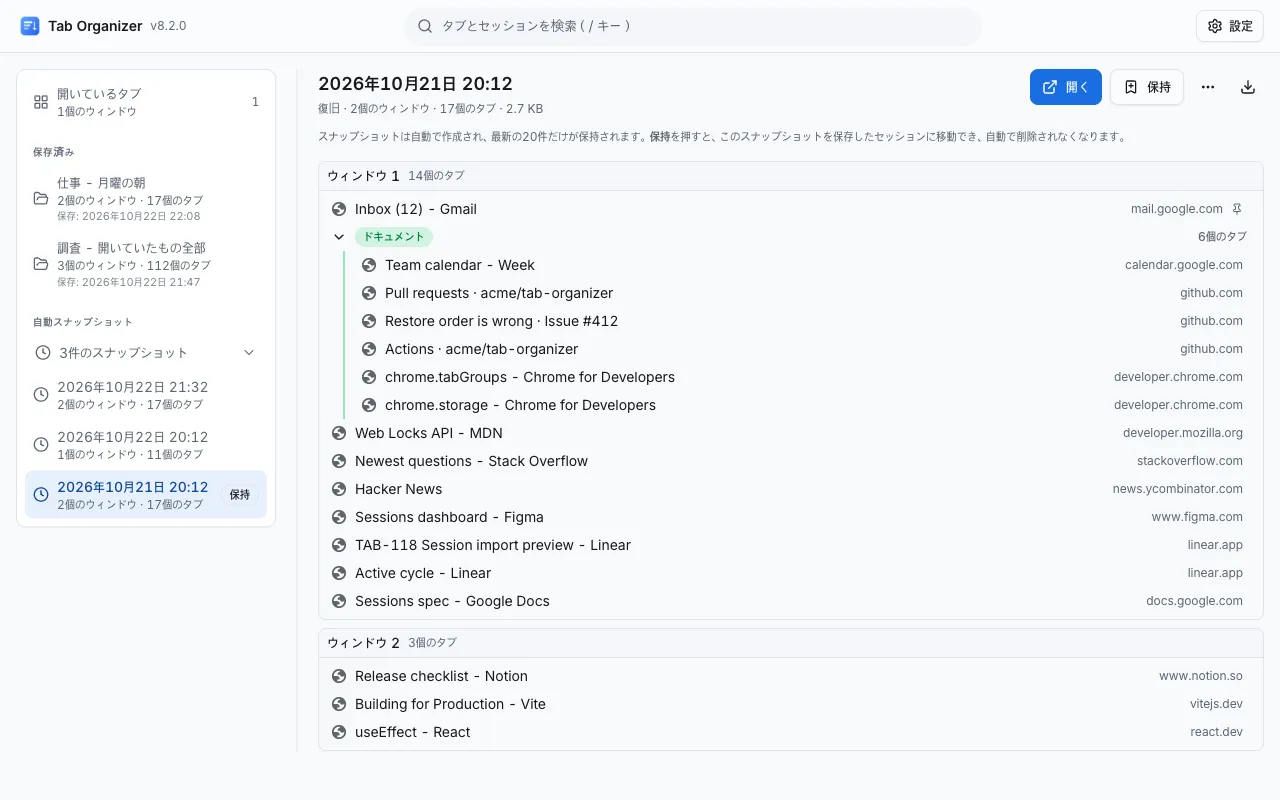This screenshot has width=1280, height=800.
Task: Click Active cycle - Linear tab row
Action: point(791,573)
